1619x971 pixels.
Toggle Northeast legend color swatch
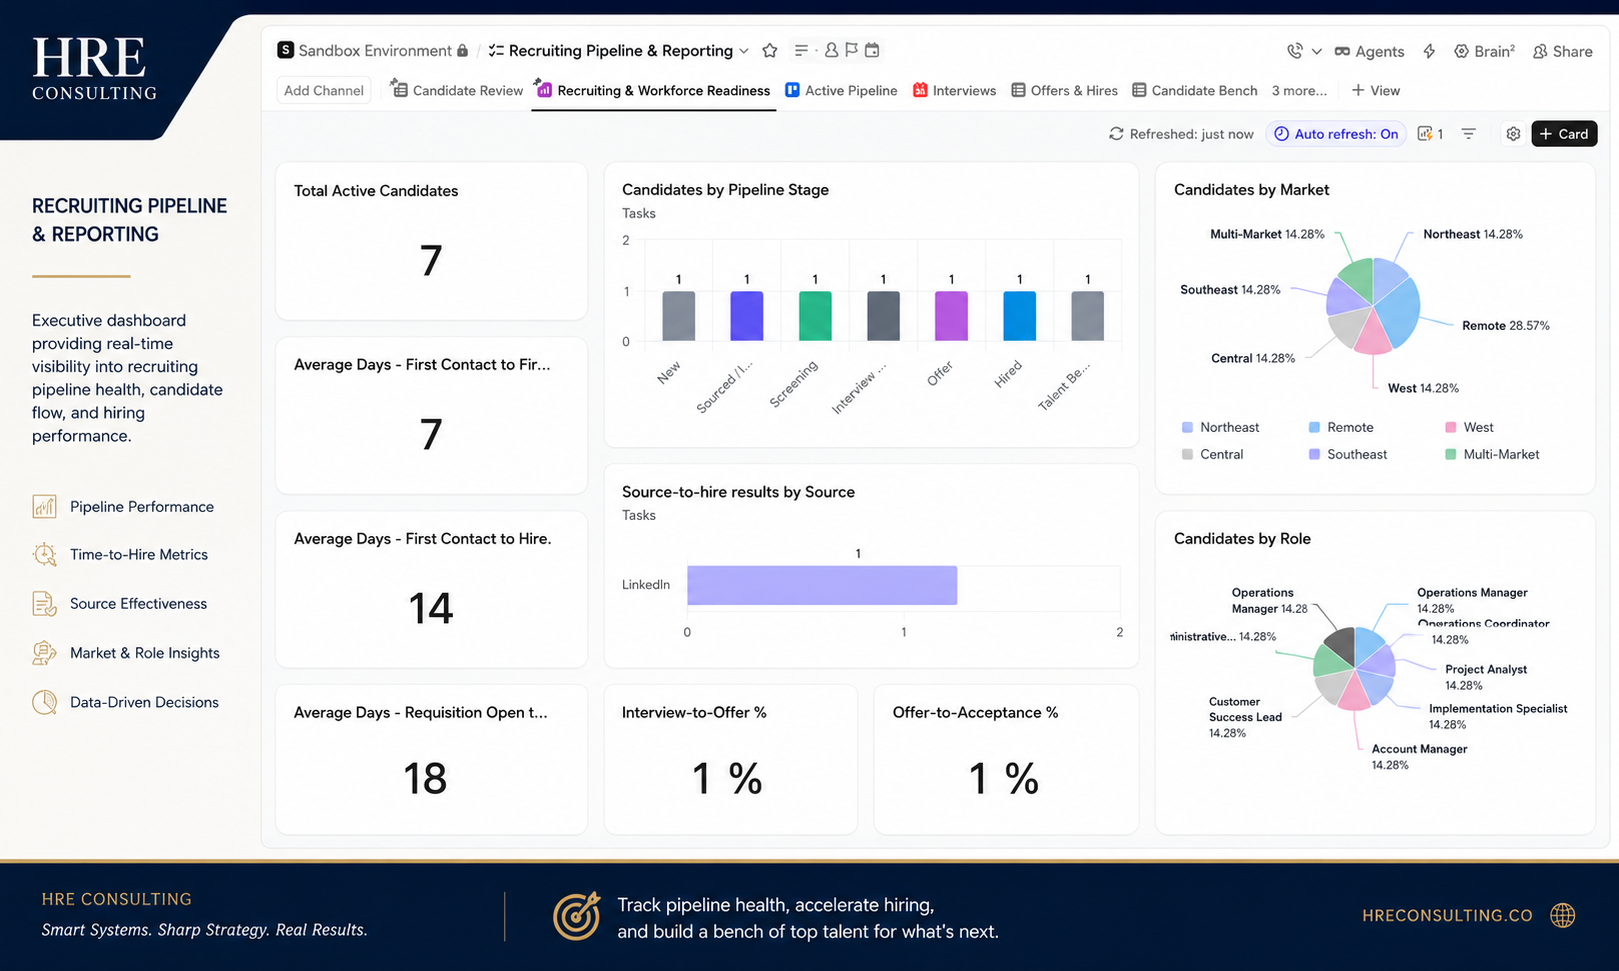click(1187, 427)
